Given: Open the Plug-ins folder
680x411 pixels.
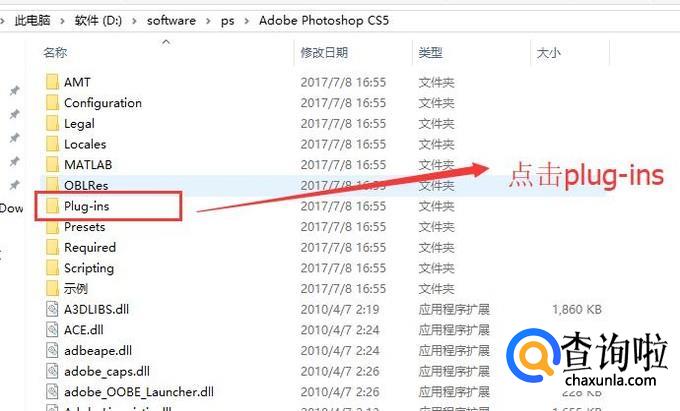Looking at the screenshot, I should click(86, 206).
